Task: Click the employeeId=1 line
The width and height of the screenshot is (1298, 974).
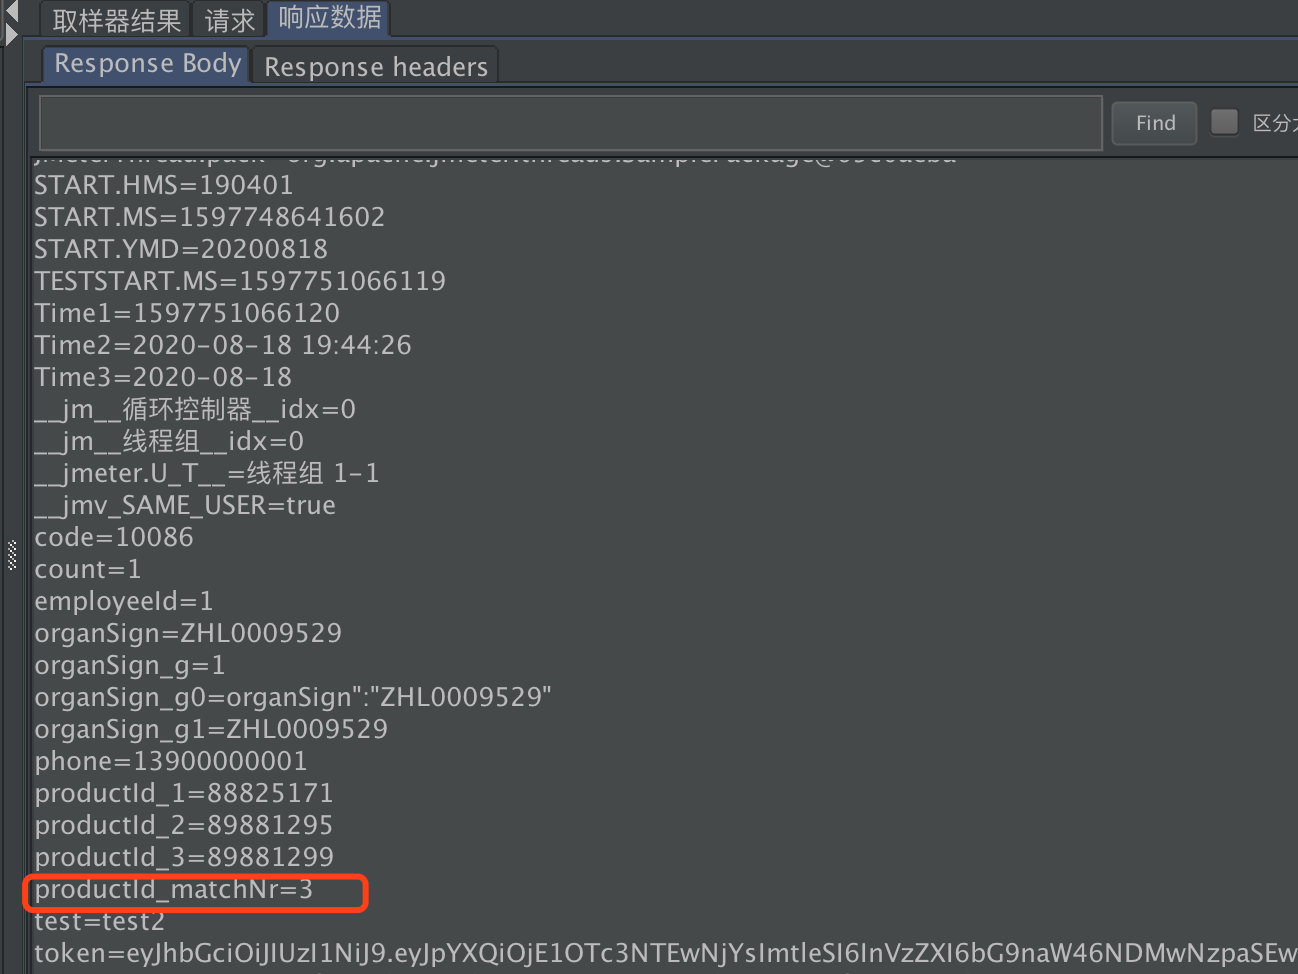Action: point(124,601)
